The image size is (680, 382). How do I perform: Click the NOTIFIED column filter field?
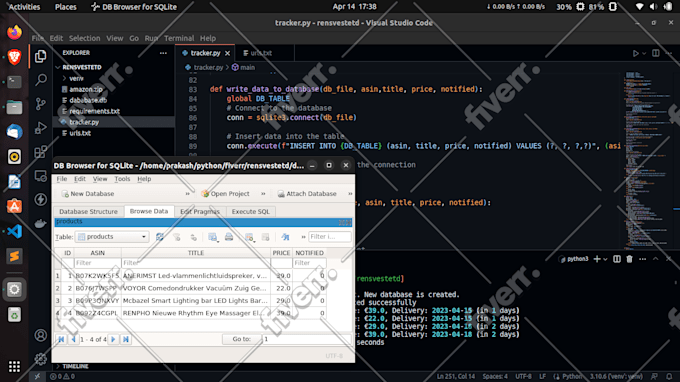click(310, 263)
